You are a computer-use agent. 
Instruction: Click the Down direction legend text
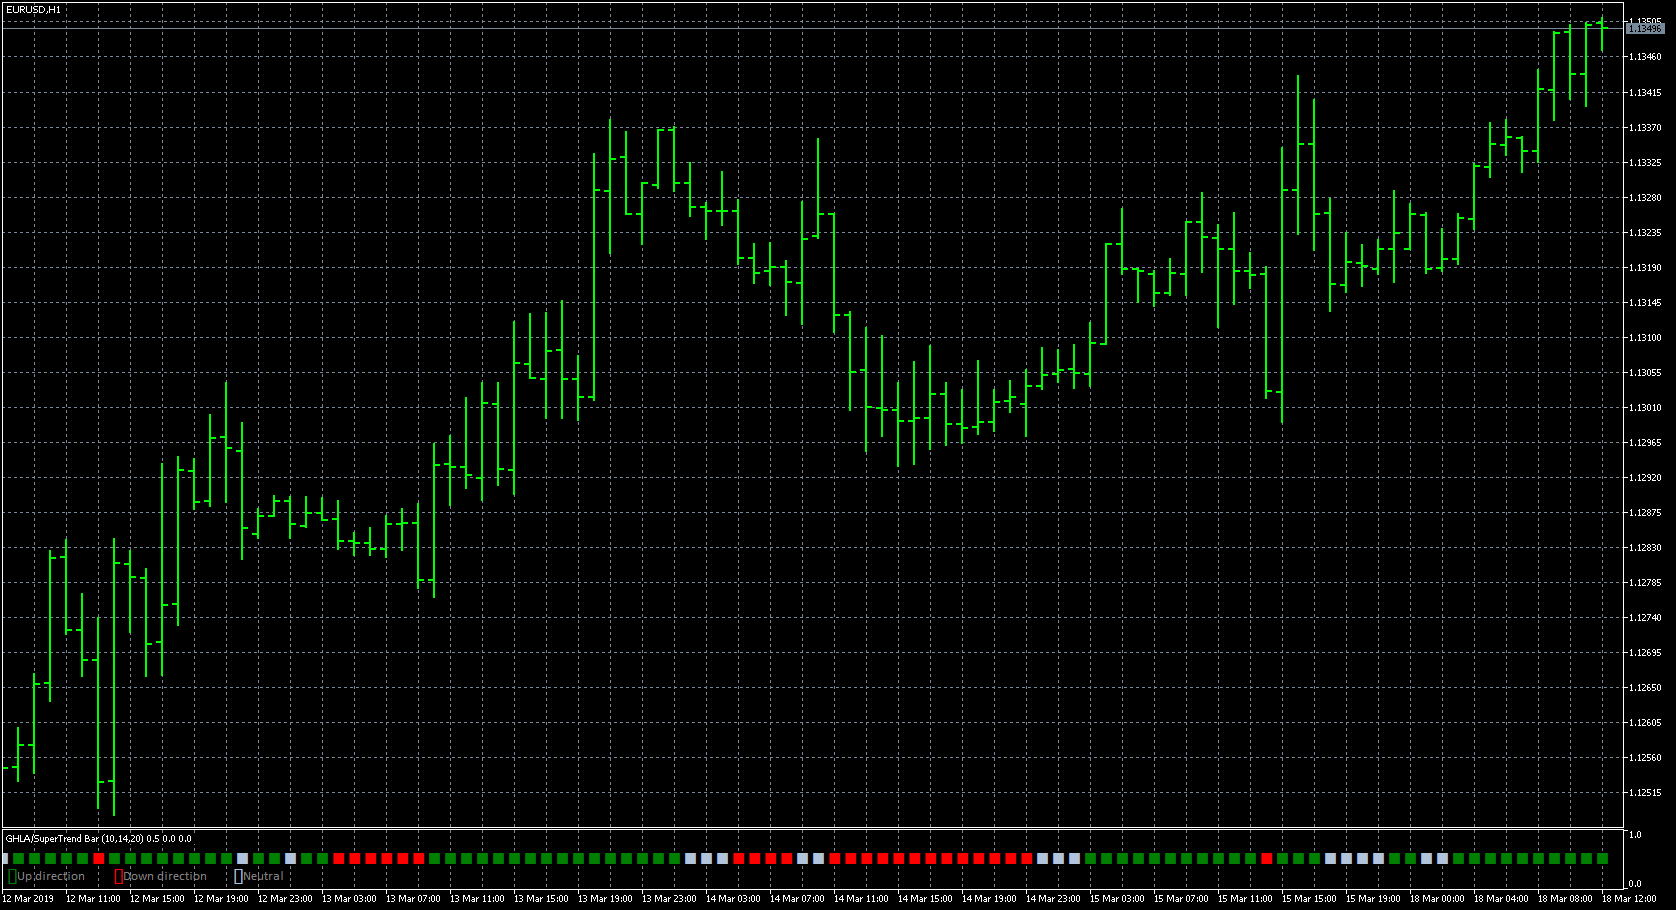tap(165, 876)
